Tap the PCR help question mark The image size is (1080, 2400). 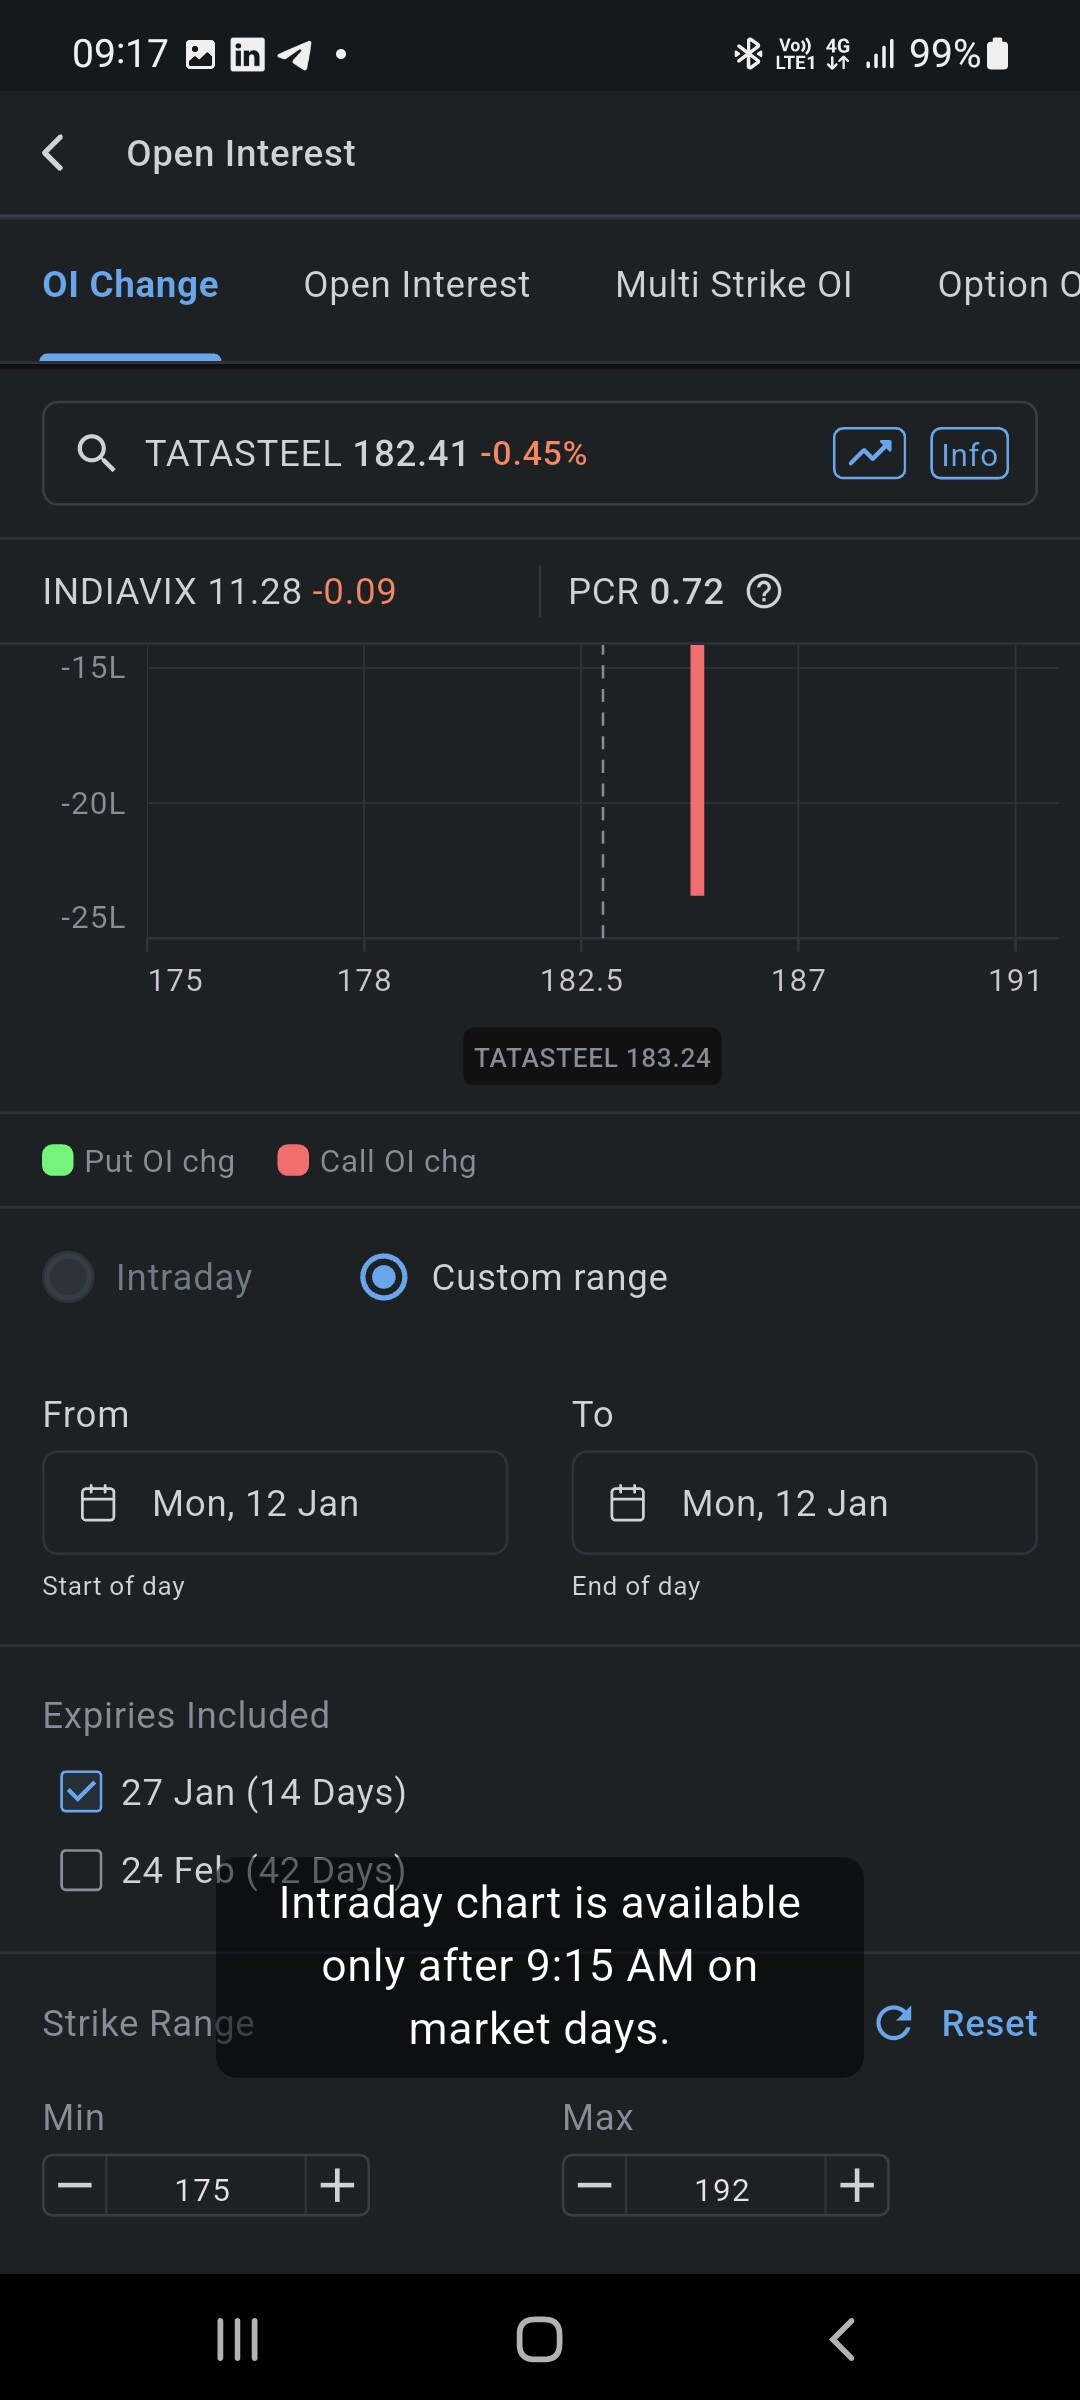tap(764, 592)
